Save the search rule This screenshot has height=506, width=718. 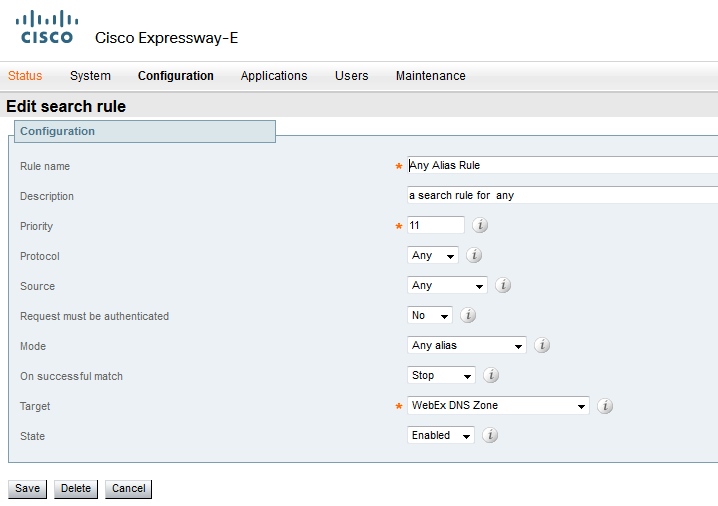[x=27, y=489]
